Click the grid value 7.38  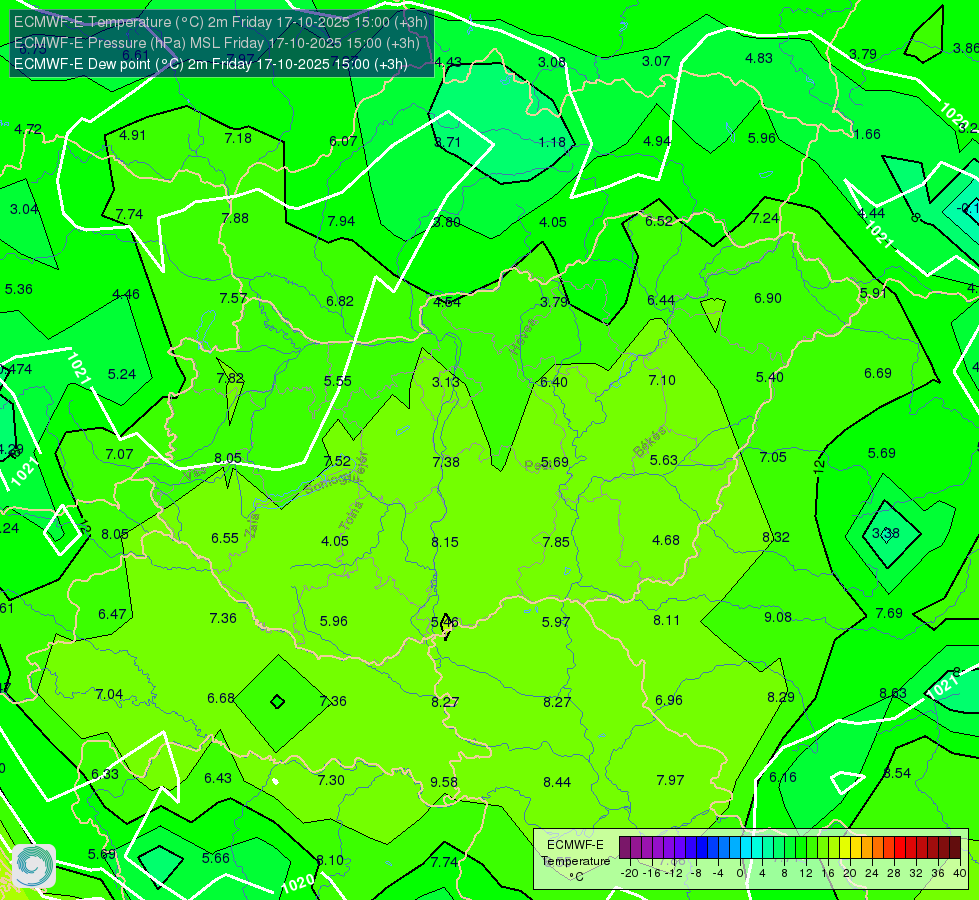[446, 462]
